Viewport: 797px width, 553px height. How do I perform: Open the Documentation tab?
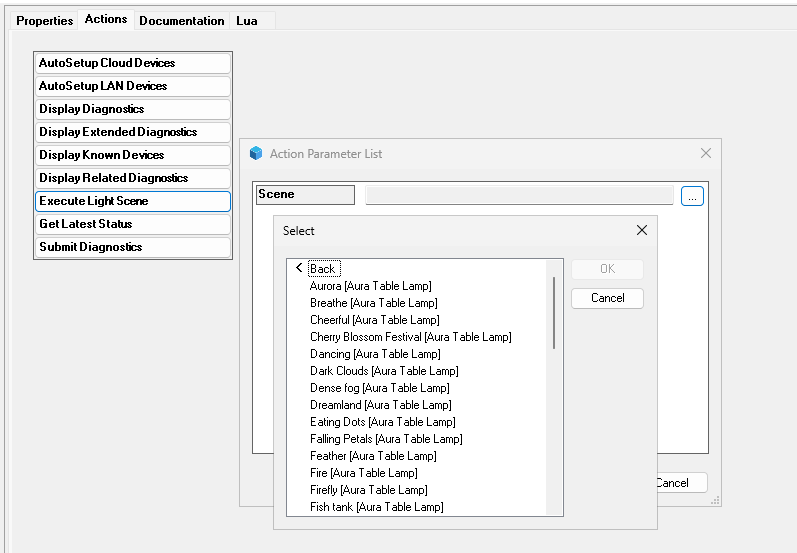pos(181,20)
